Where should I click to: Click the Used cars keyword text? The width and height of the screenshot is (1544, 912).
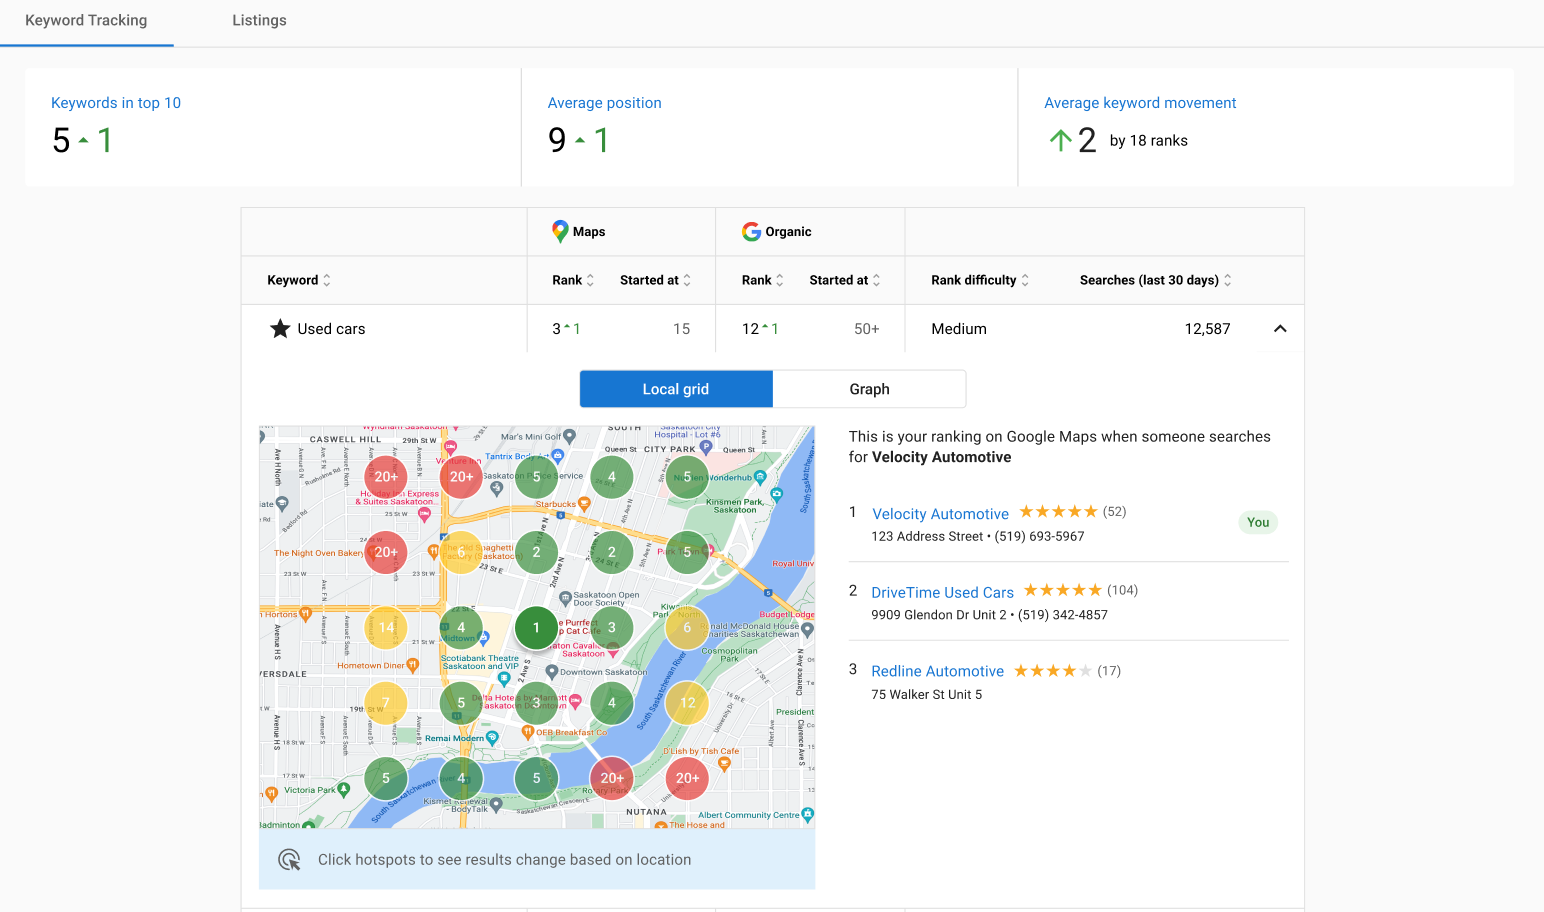pyautogui.click(x=331, y=329)
